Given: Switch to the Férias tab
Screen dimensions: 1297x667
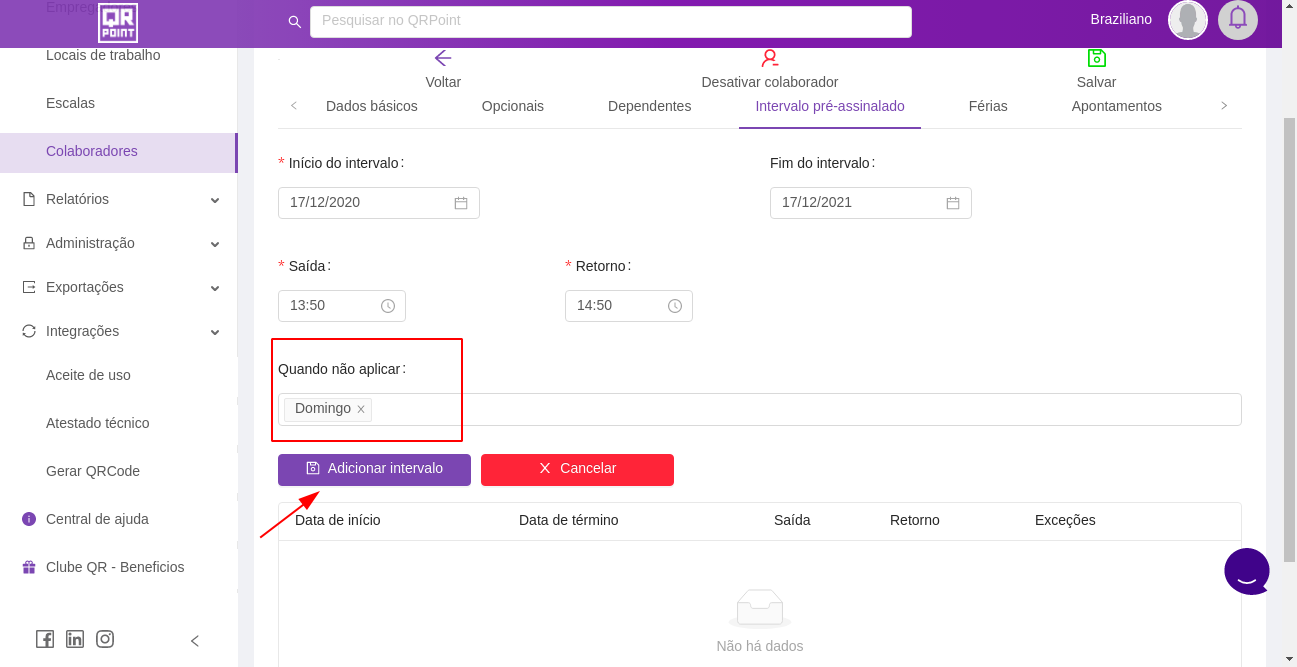Looking at the screenshot, I should coord(987,106).
